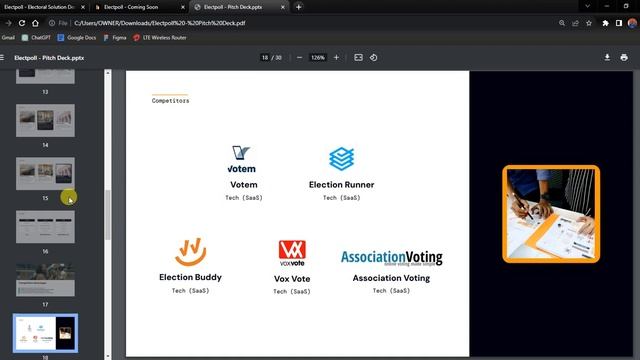Image resolution: width=640 pixels, height=360 pixels.
Task: Toggle the browser side panel icon
Action: point(619,23)
